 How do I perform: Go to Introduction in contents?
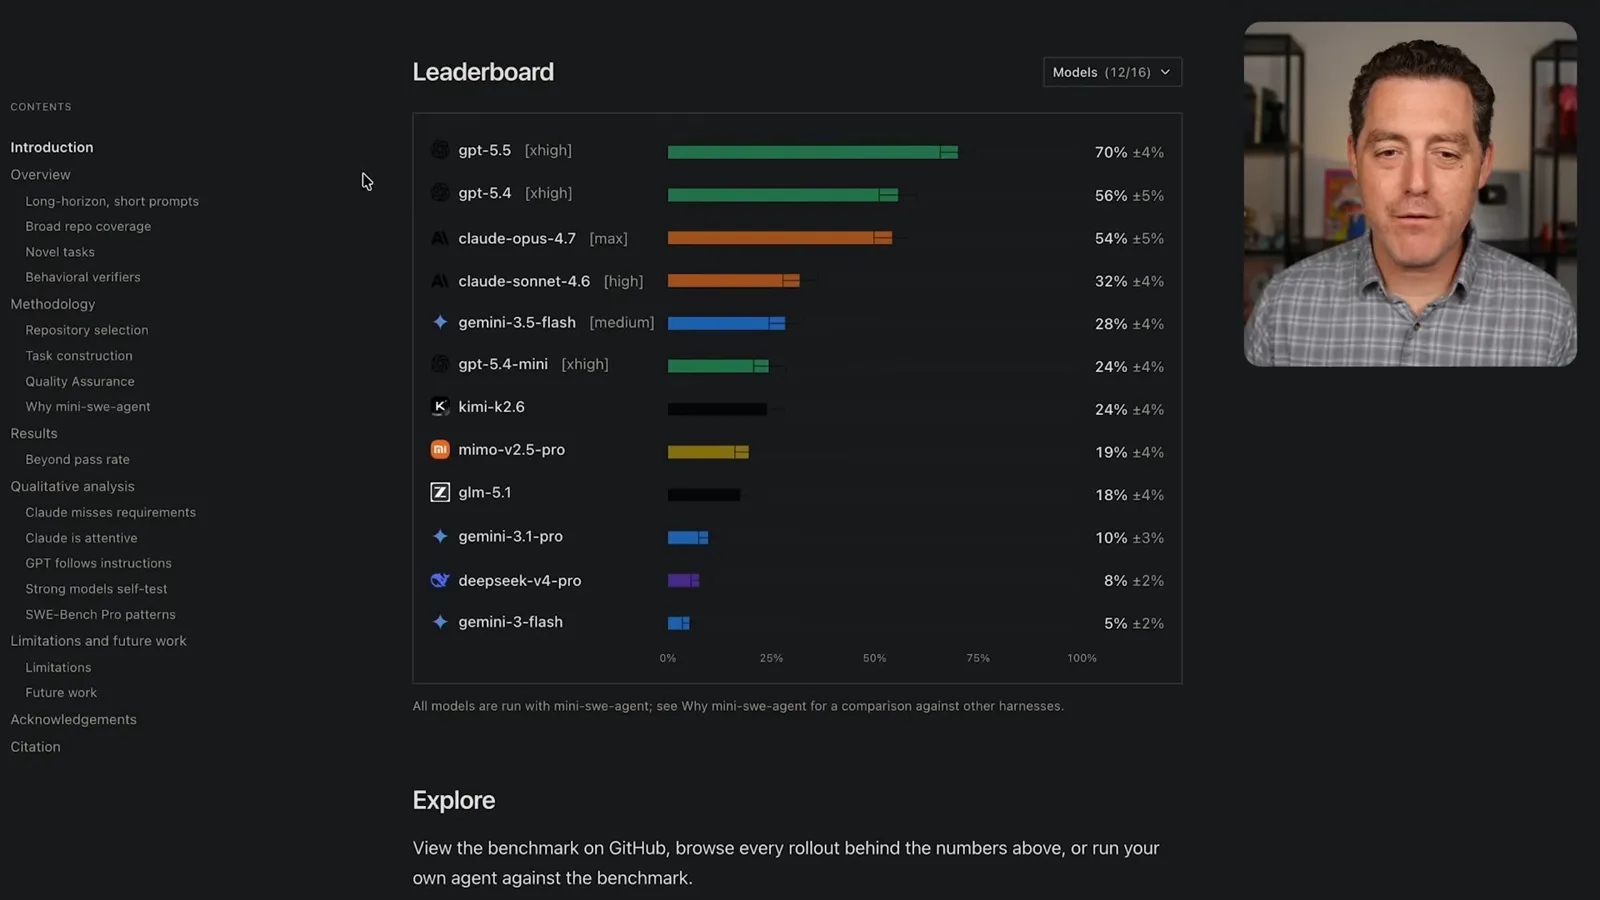click(x=52, y=147)
